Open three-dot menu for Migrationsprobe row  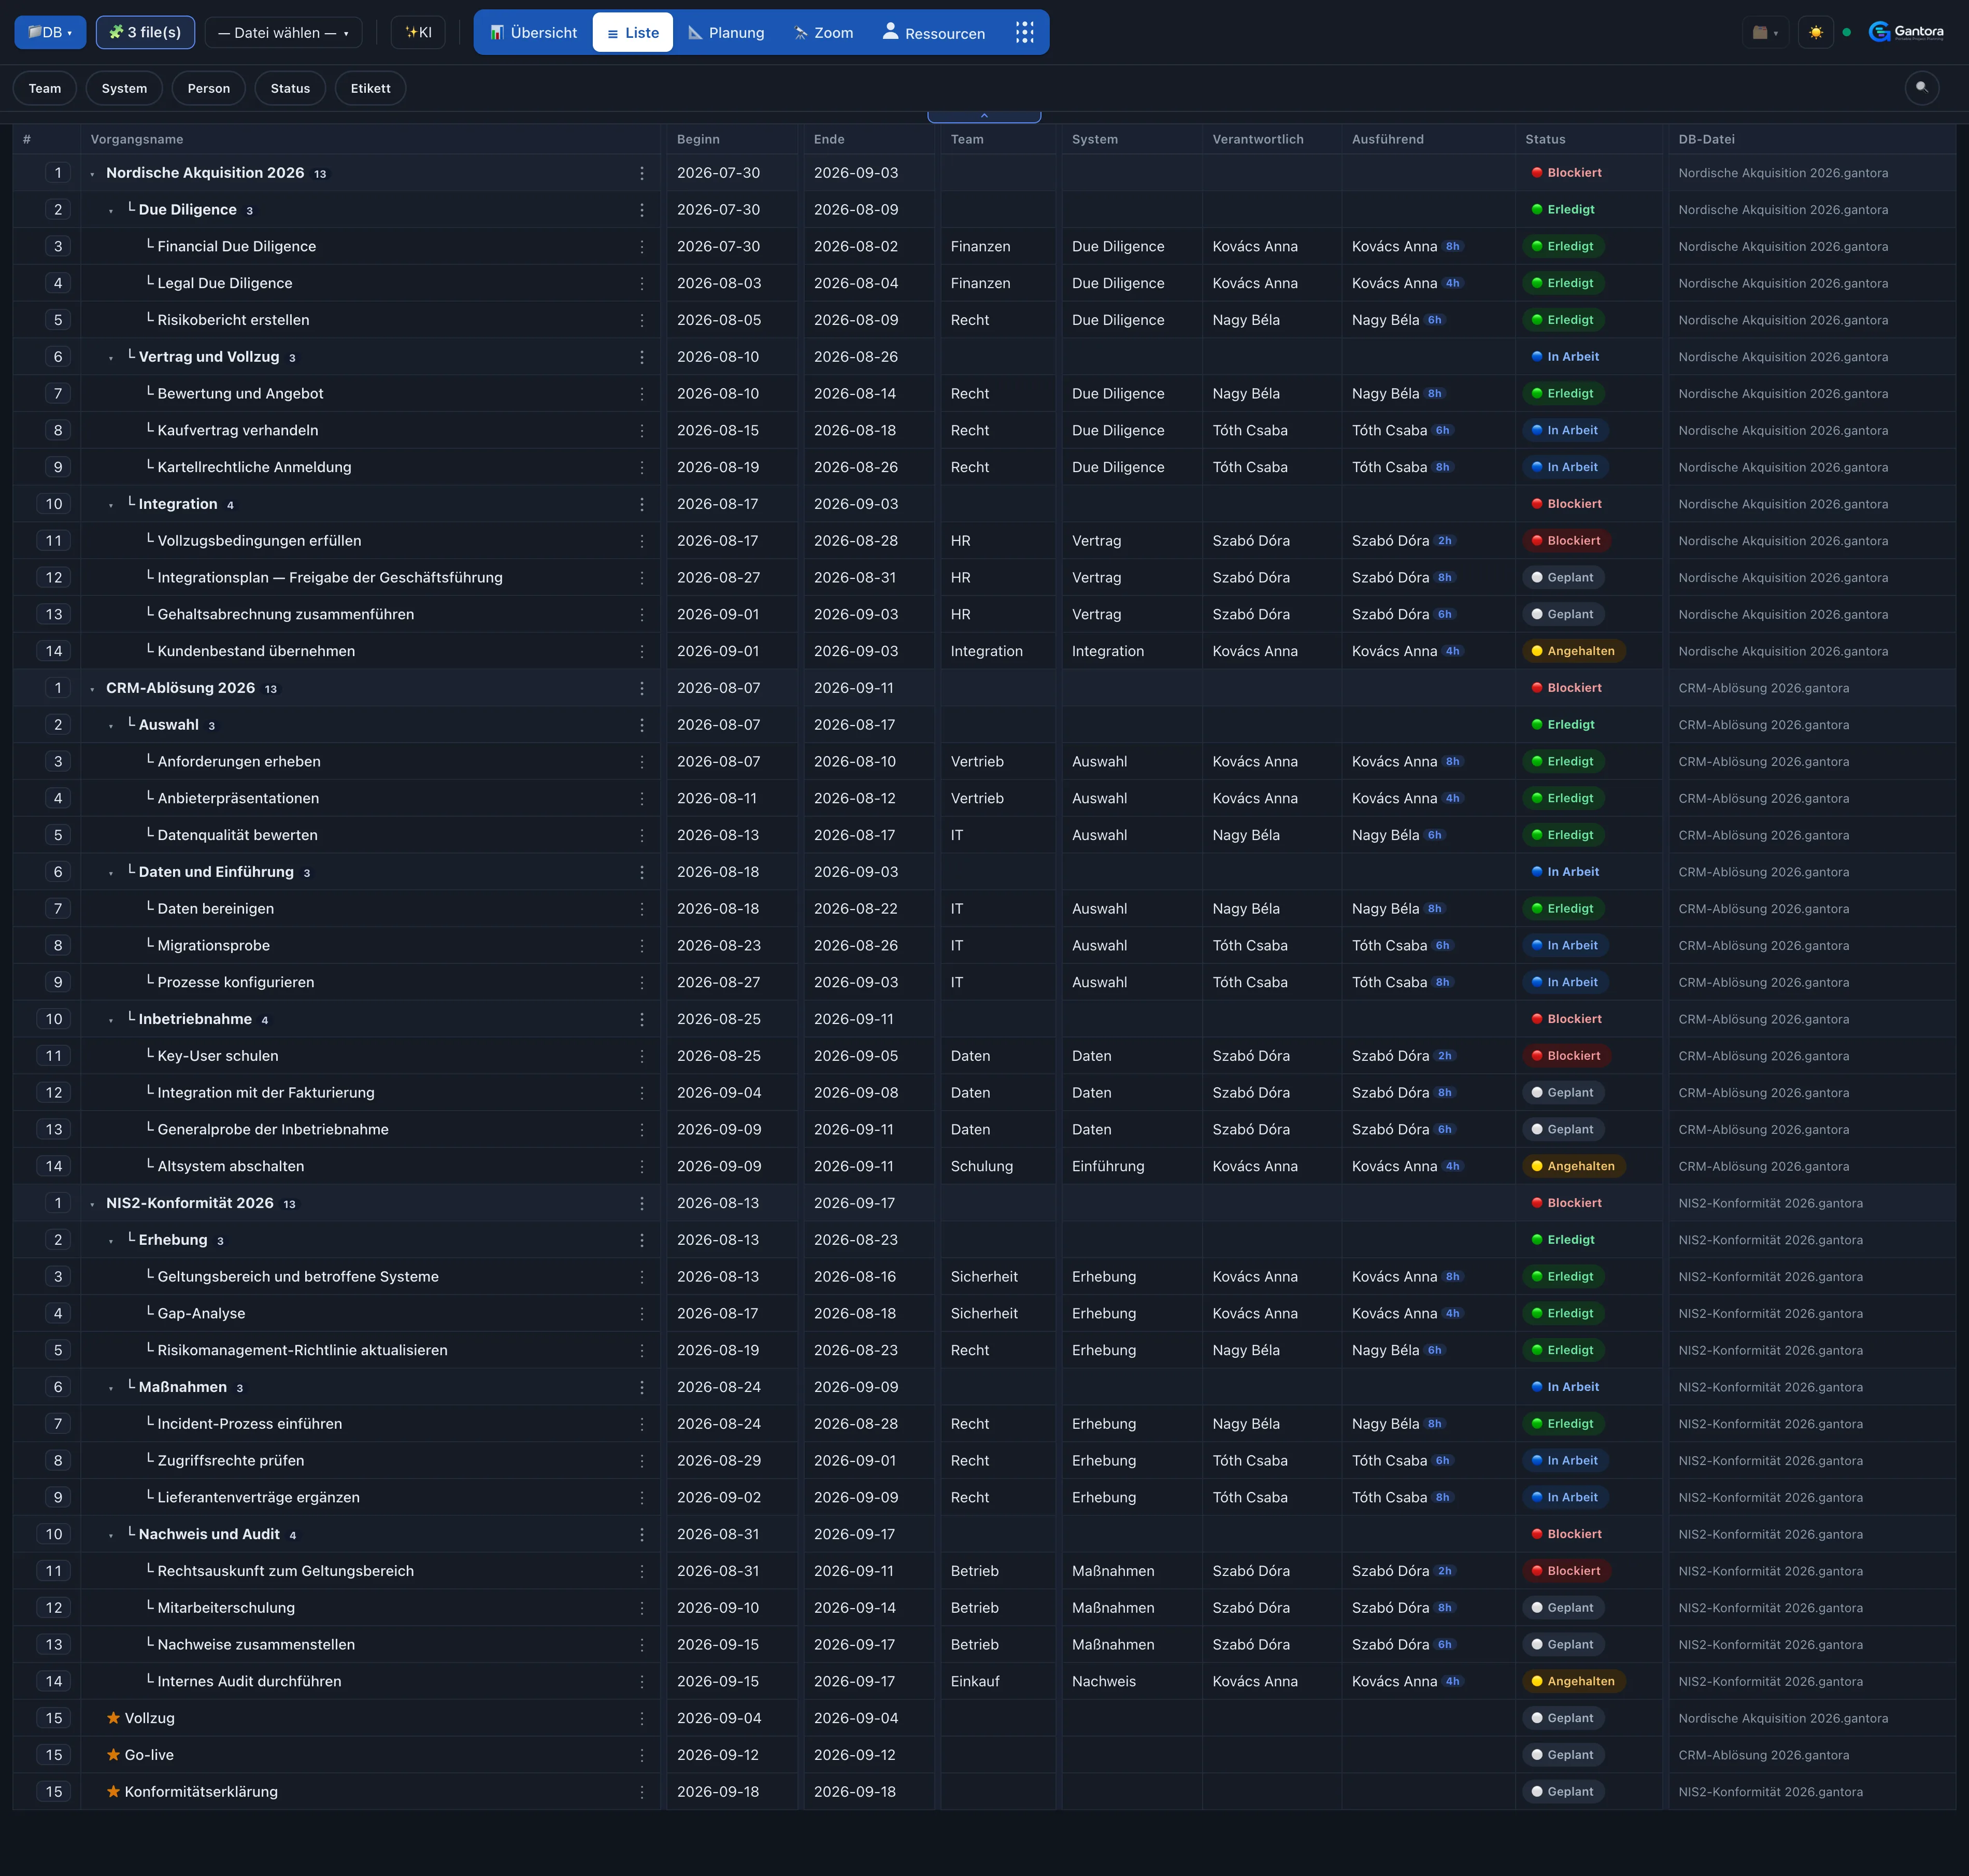(x=641, y=945)
